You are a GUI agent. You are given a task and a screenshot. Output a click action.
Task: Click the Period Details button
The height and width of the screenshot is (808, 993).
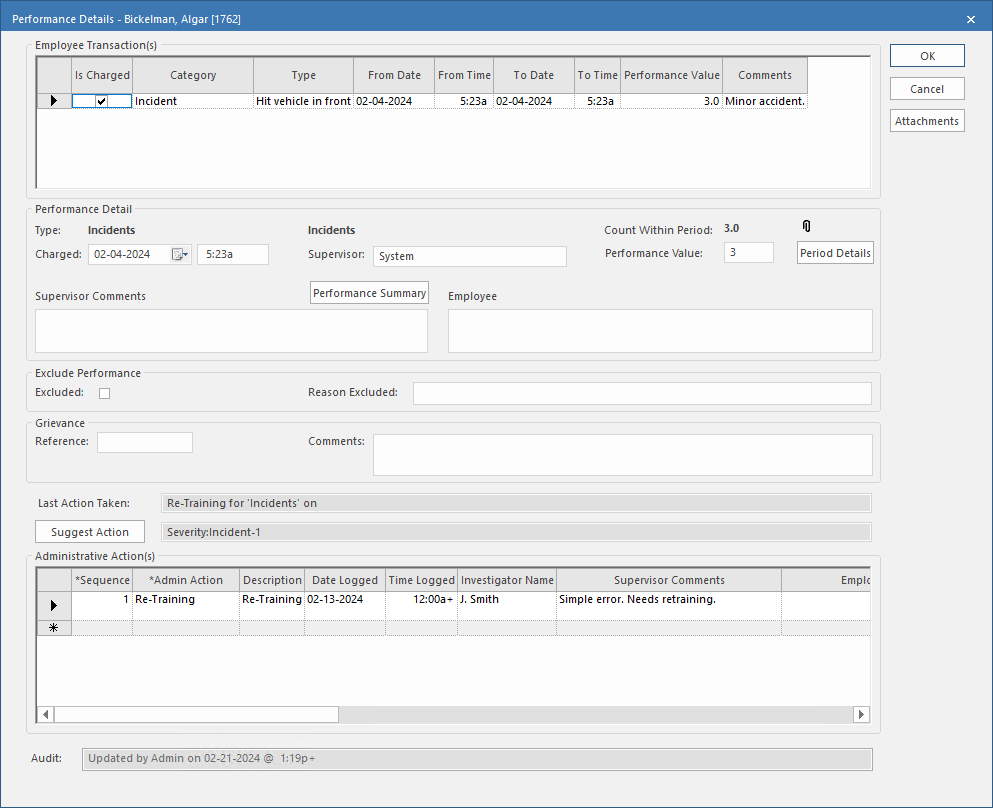(x=835, y=253)
